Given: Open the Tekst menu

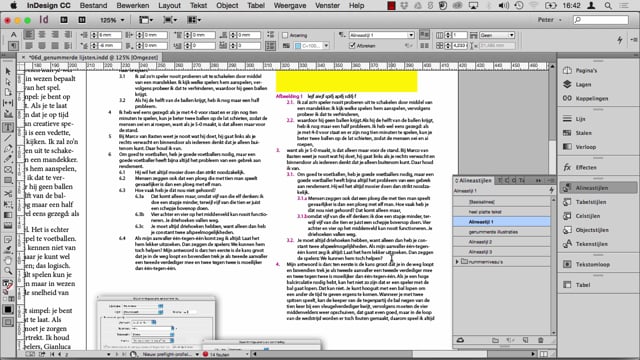Looking at the screenshot, I should pos(198,5).
